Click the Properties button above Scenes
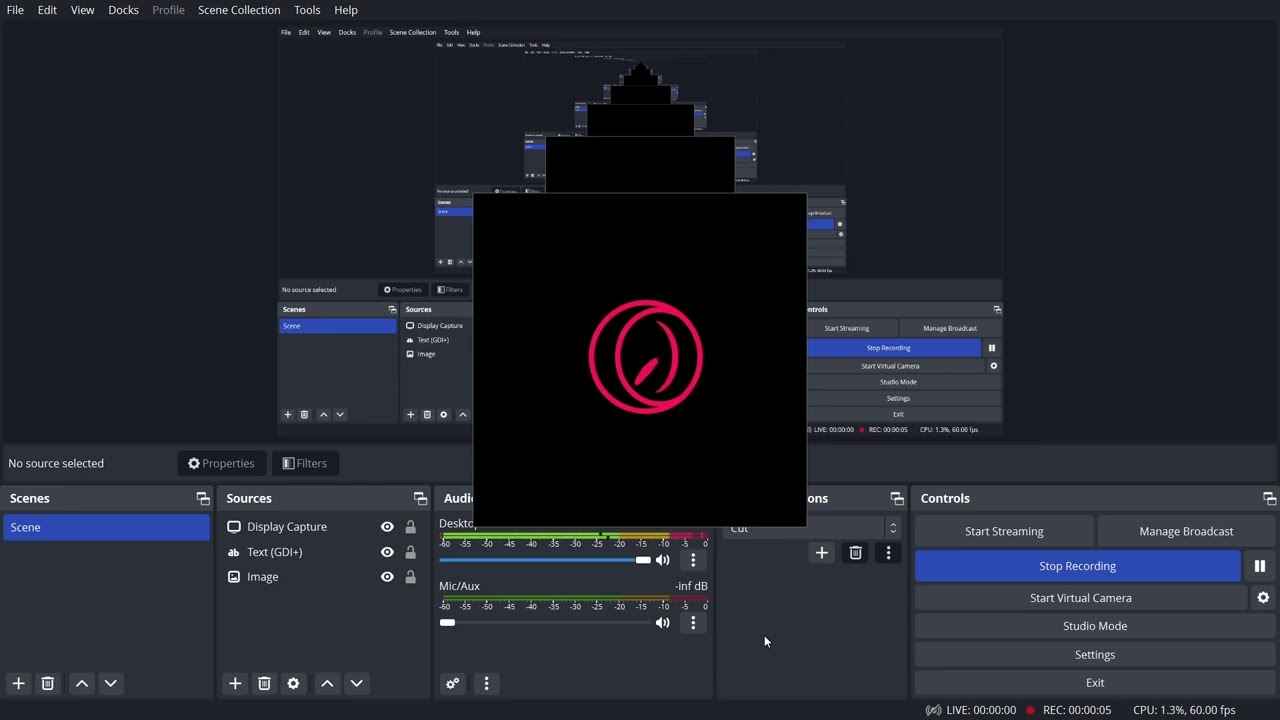This screenshot has width=1280, height=720. click(221, 463)
